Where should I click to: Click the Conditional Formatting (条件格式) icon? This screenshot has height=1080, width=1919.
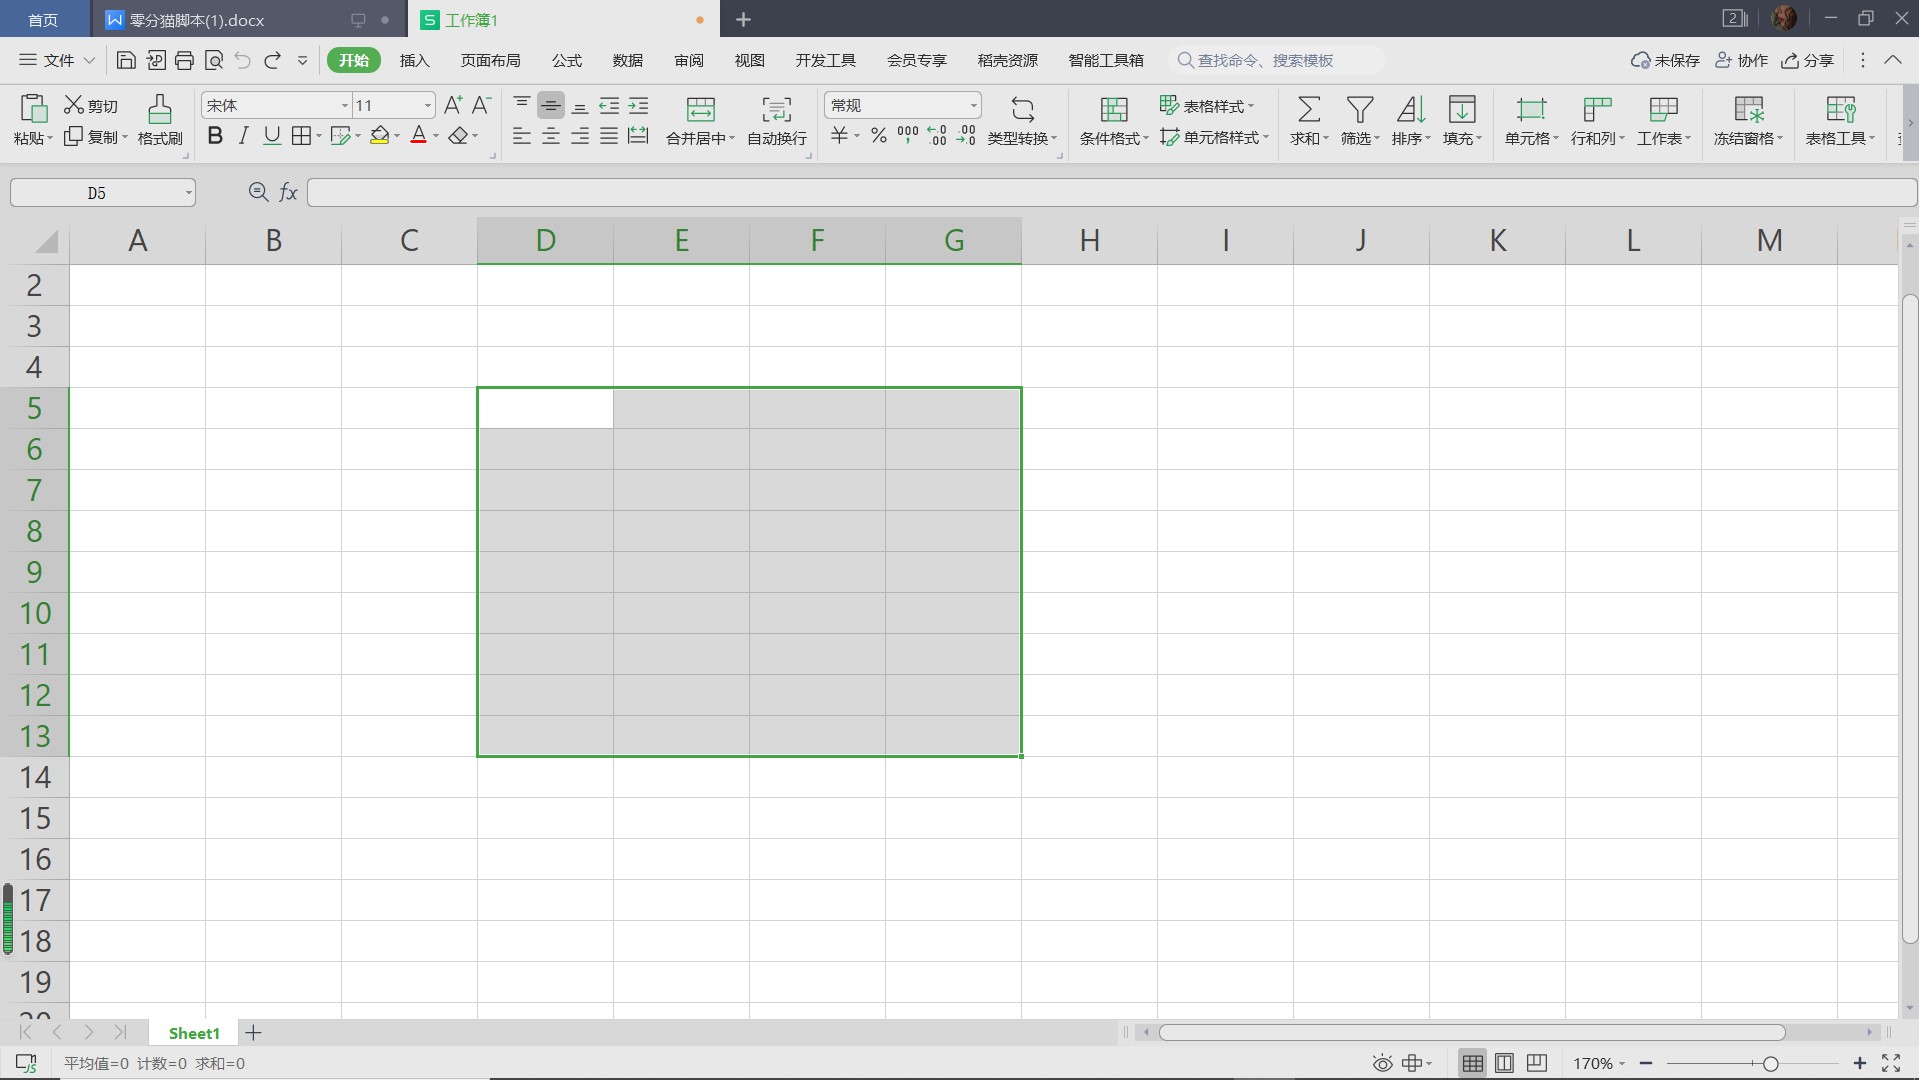tap(1113, 109)
